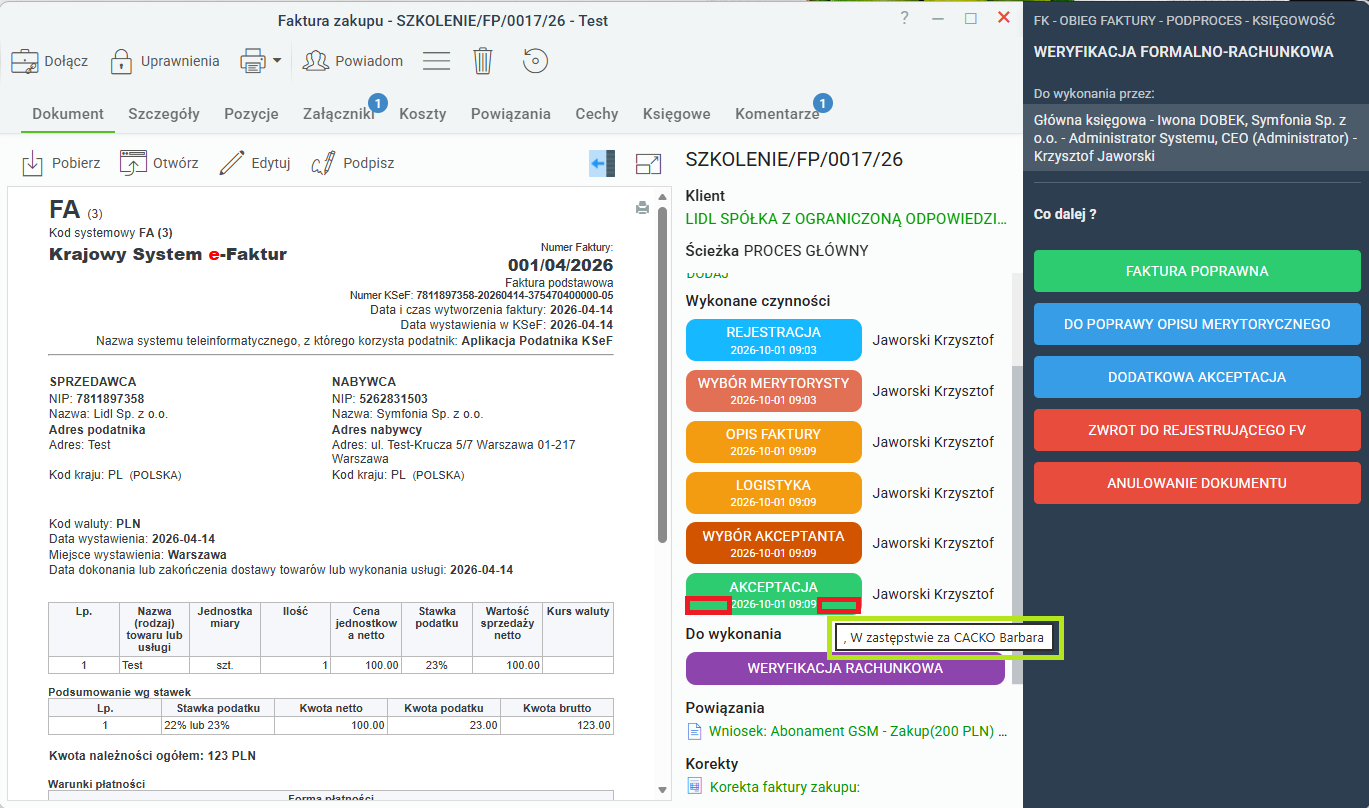Screen dimensions: 1369x808
Task: Open the hamburger menu in the toolbar
Action: pyautogui.click(x=435, y=61)
